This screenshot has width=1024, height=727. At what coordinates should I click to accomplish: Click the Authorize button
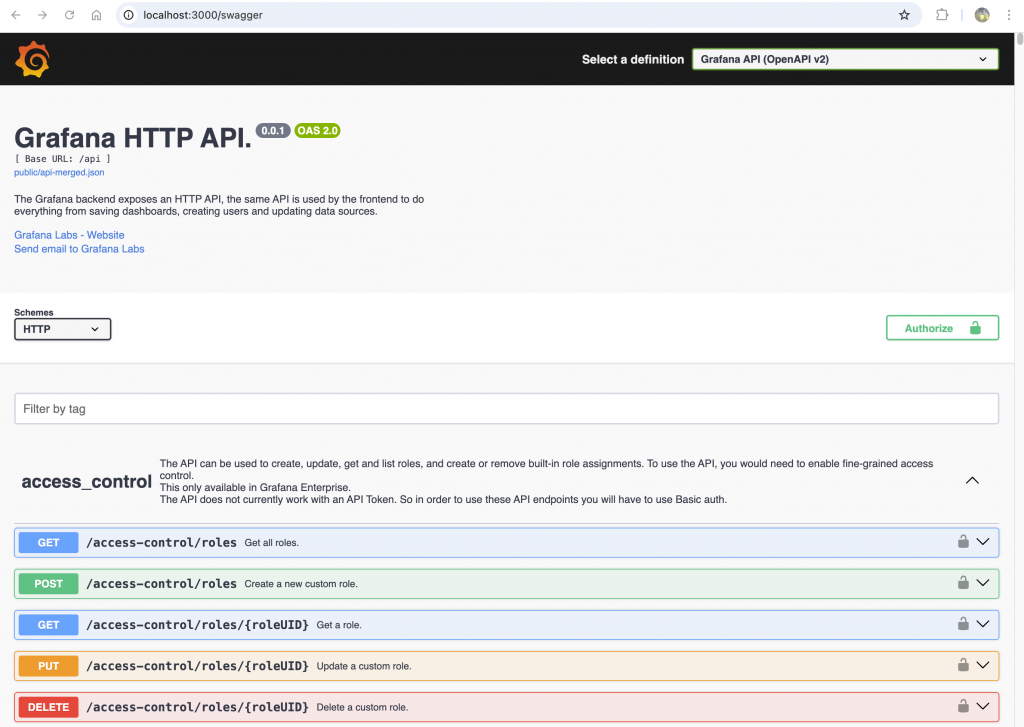click(x=942, y=328)
